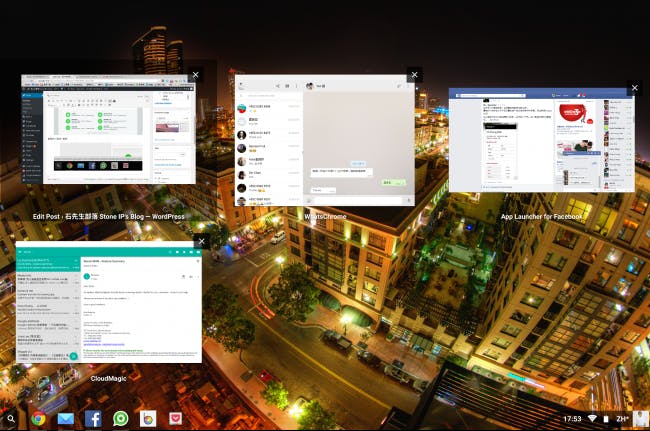Open the green WhatsChrome shelf icon
This screenshot has width=650, height=431.
pyautogui.click(x=121, y=419)
